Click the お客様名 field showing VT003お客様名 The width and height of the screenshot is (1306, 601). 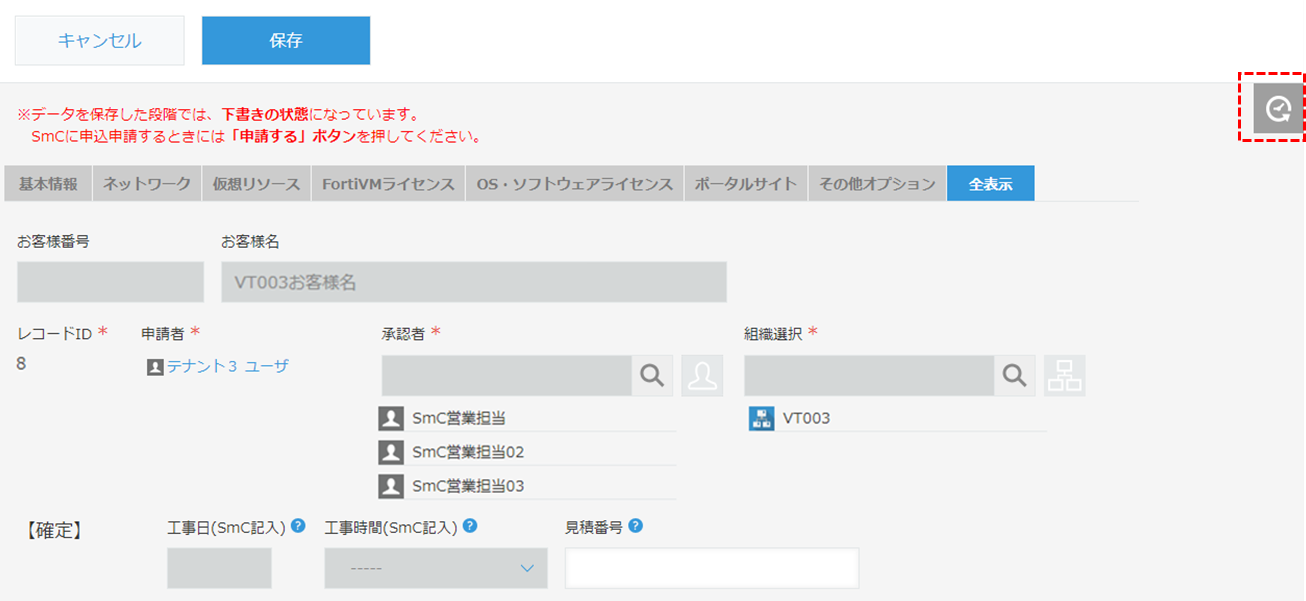pos(474,282)
